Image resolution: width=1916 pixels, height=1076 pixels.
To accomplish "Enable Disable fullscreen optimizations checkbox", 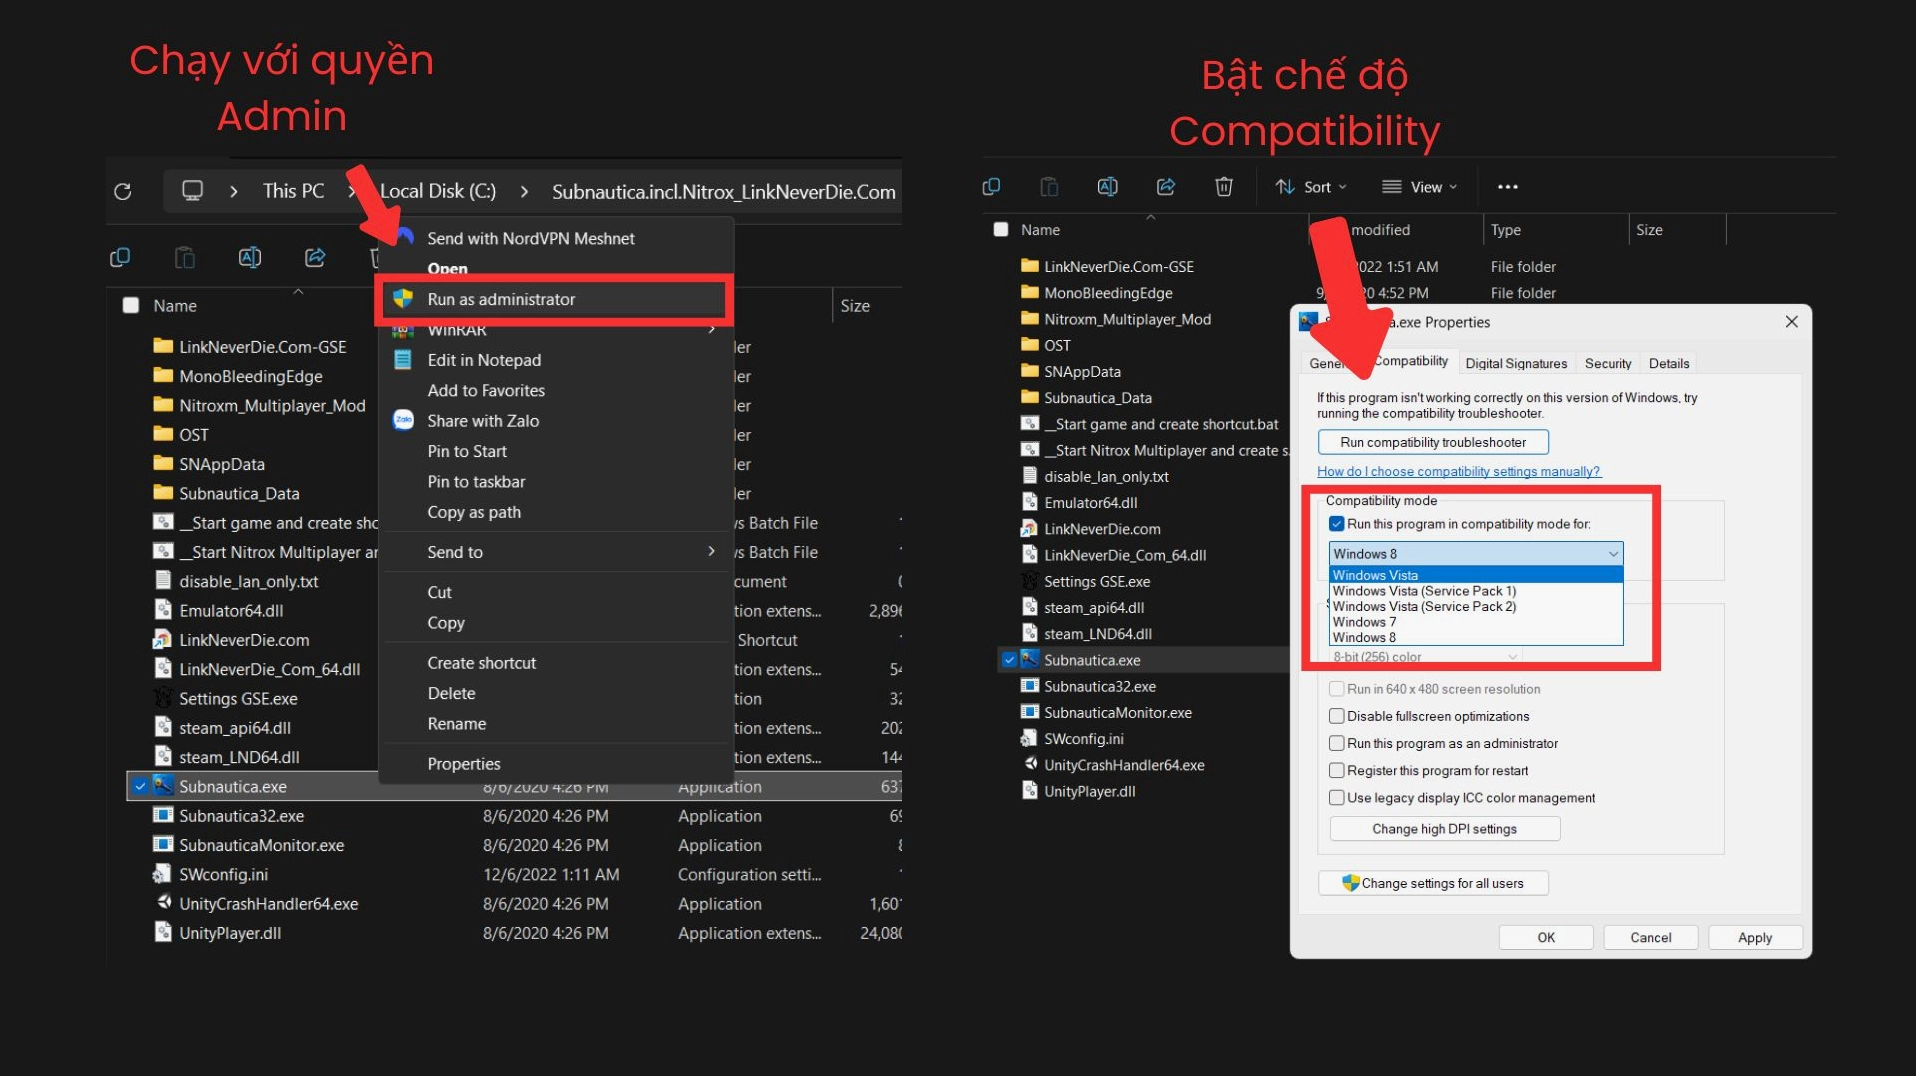I will click(1336, 716).
